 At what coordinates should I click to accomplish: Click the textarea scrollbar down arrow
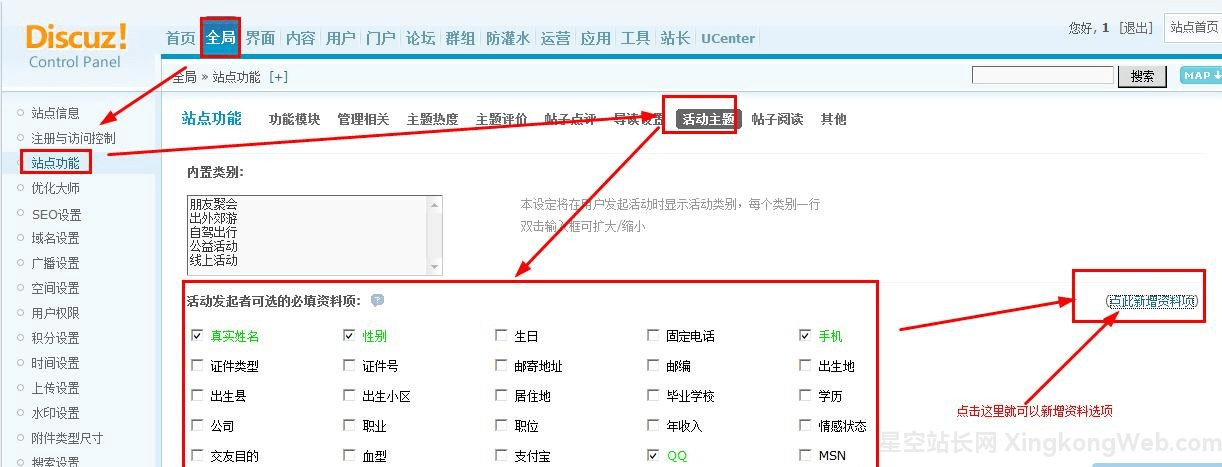tap(435, 267)
